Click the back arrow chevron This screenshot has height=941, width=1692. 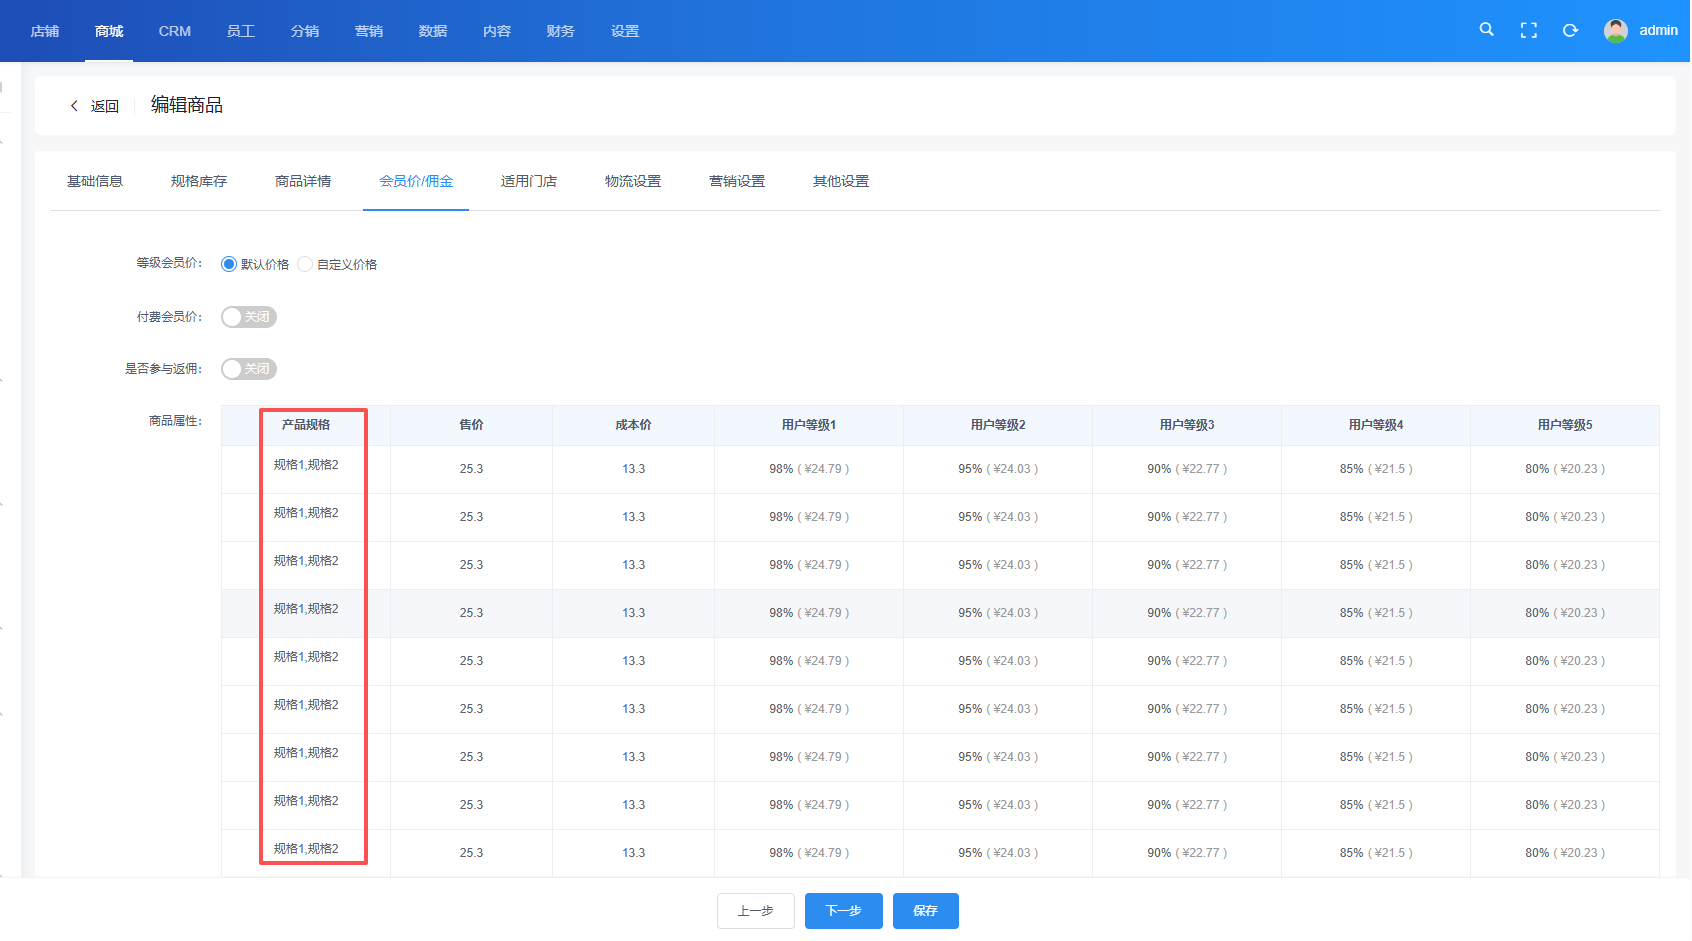pos(74,106)
